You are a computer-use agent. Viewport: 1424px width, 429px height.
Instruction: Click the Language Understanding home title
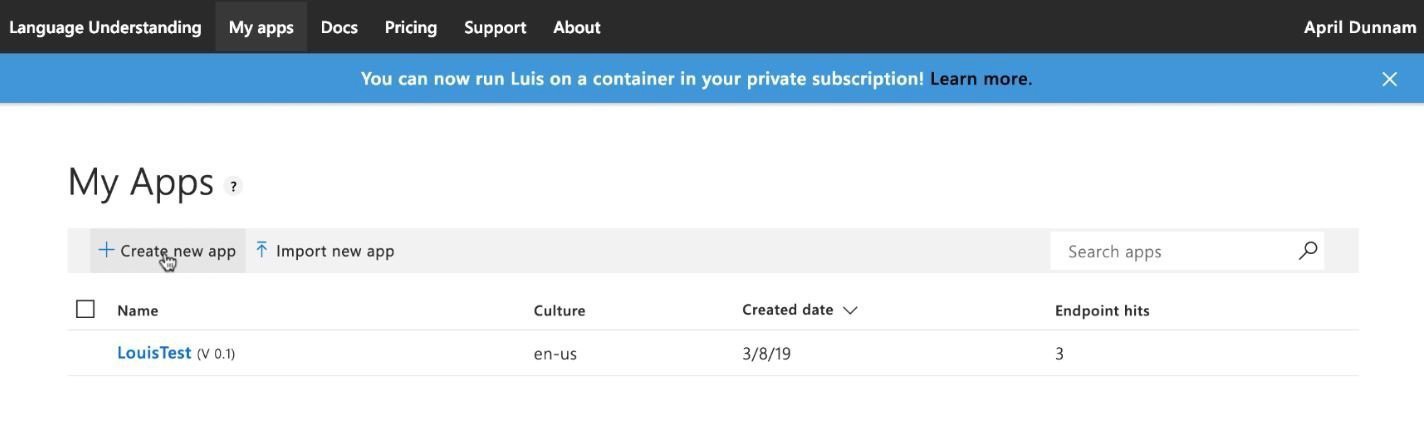tap(105, 27)
